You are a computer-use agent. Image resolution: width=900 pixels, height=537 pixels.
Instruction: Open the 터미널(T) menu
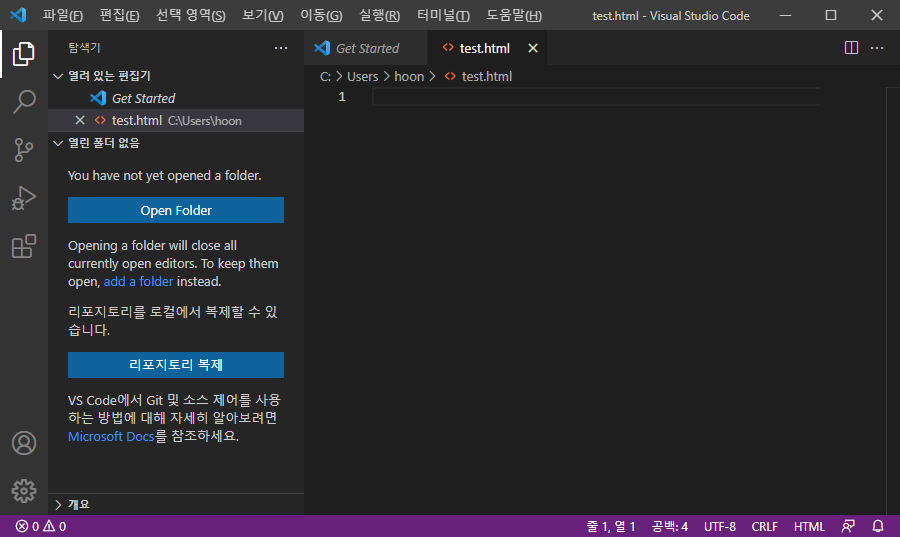click(x=443, y=15)
